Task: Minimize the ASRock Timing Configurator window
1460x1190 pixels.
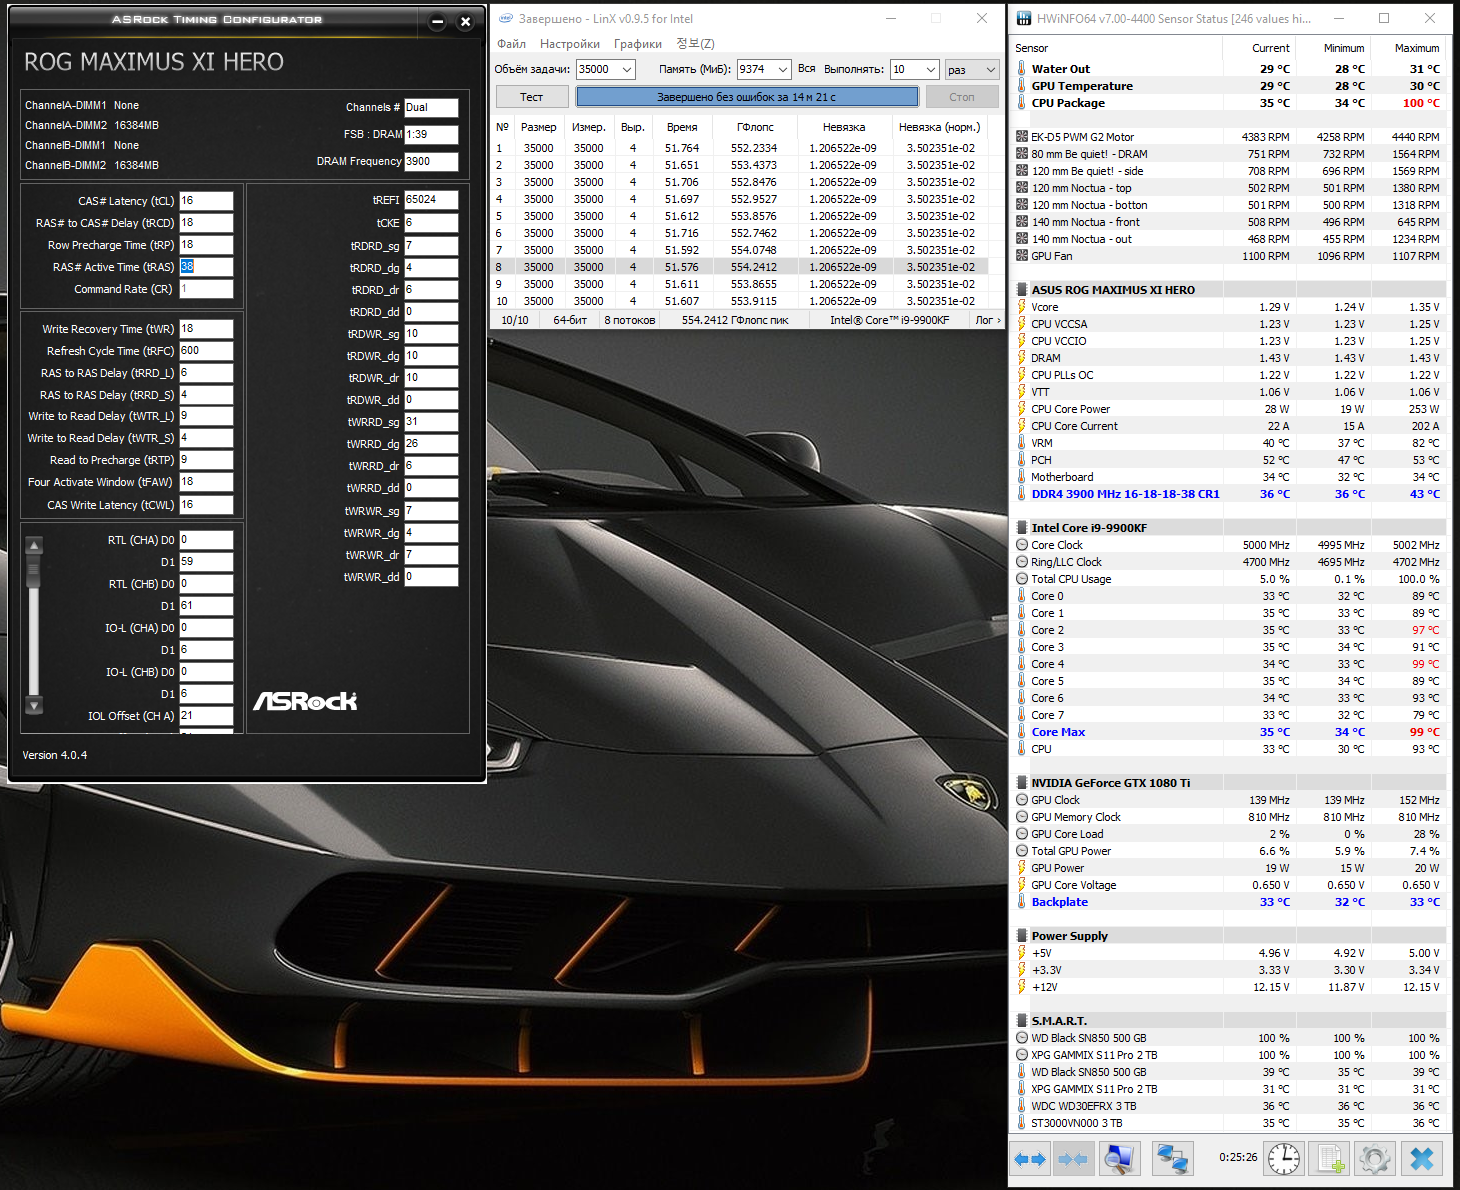Action: [437, 22]
